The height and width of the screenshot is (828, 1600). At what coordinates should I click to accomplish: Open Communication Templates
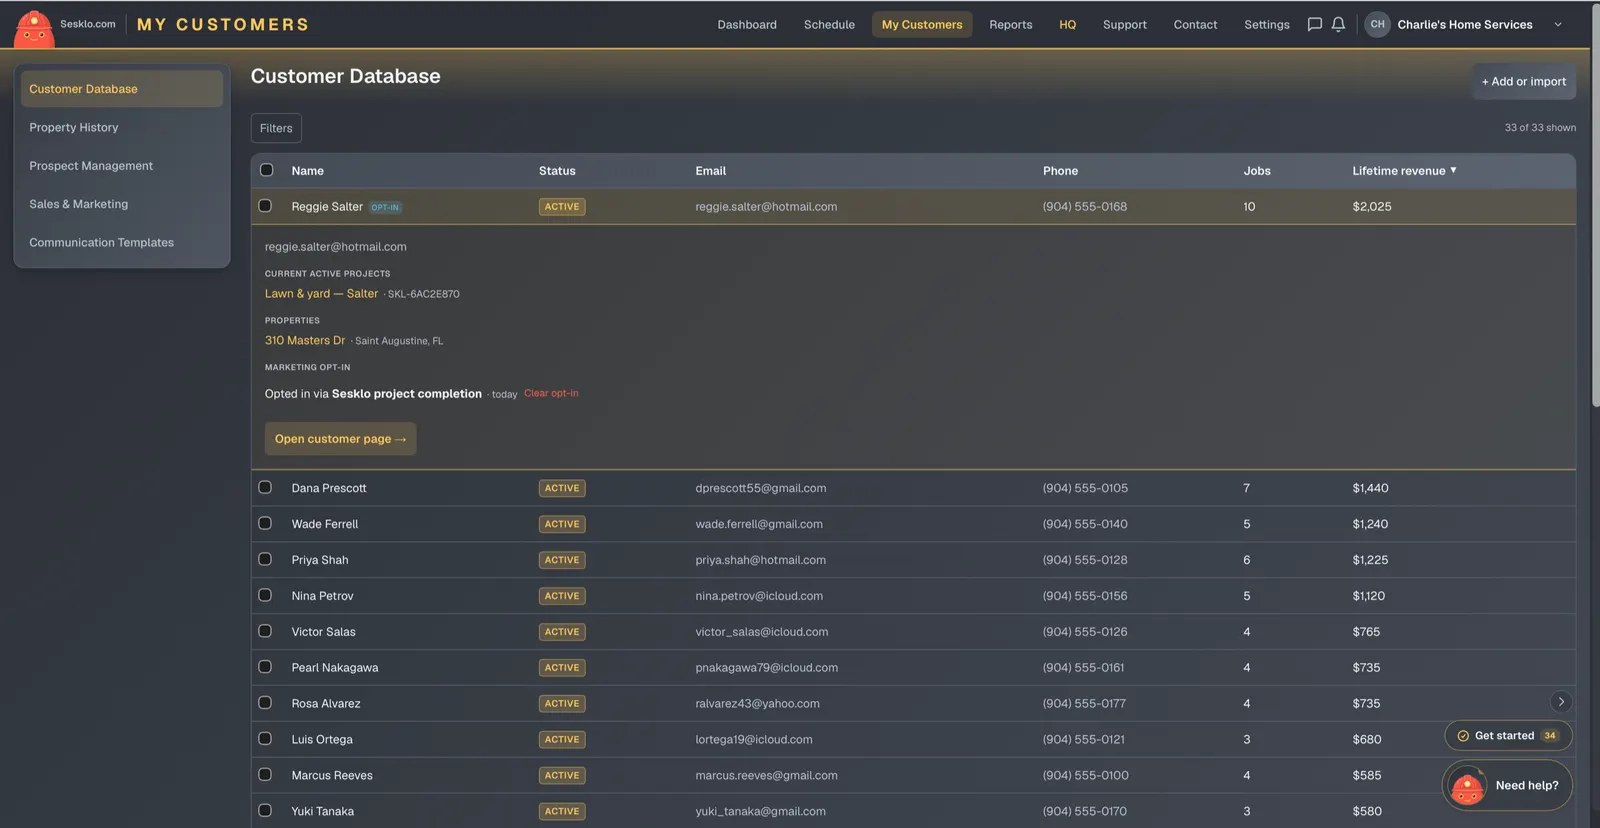122,243
